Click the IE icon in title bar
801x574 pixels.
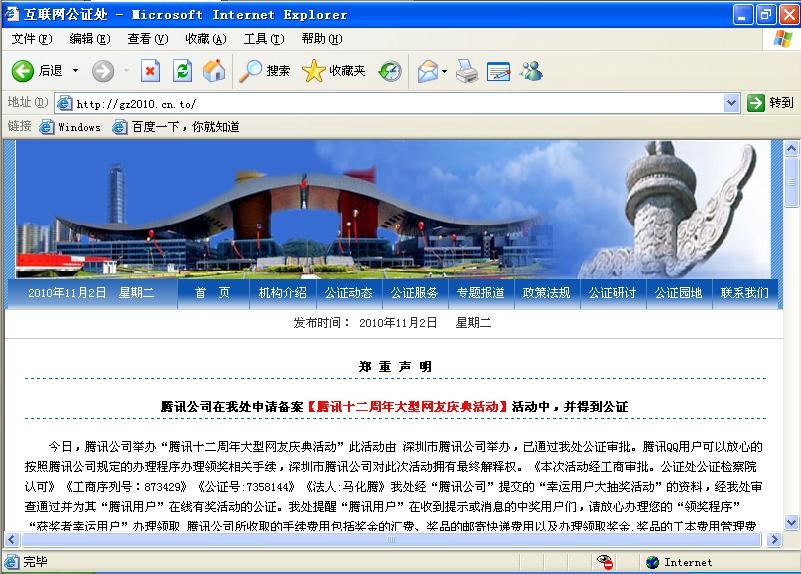tap(11, 14)
